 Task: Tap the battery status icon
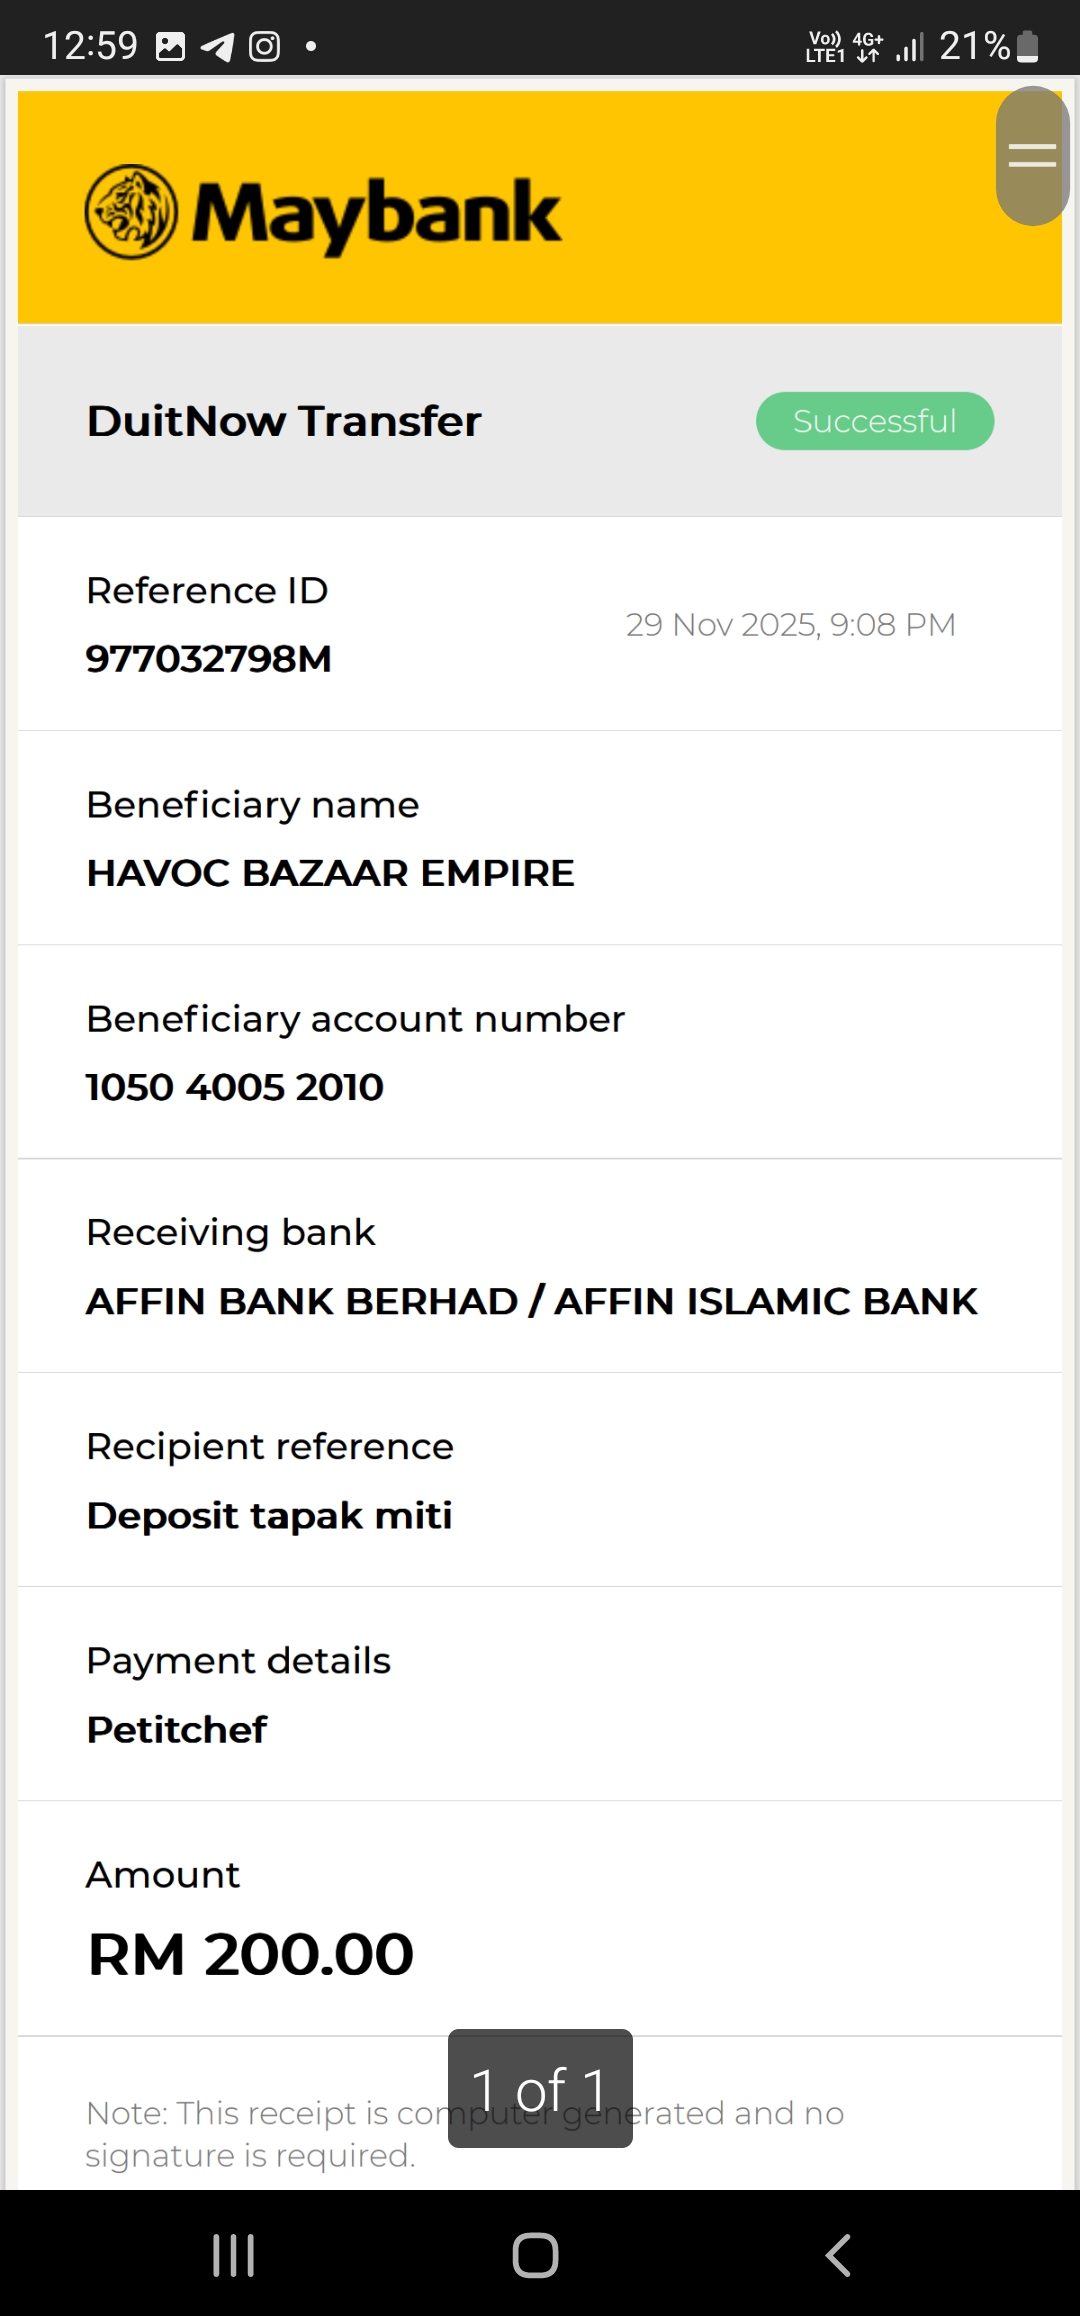click(1027, 46)
